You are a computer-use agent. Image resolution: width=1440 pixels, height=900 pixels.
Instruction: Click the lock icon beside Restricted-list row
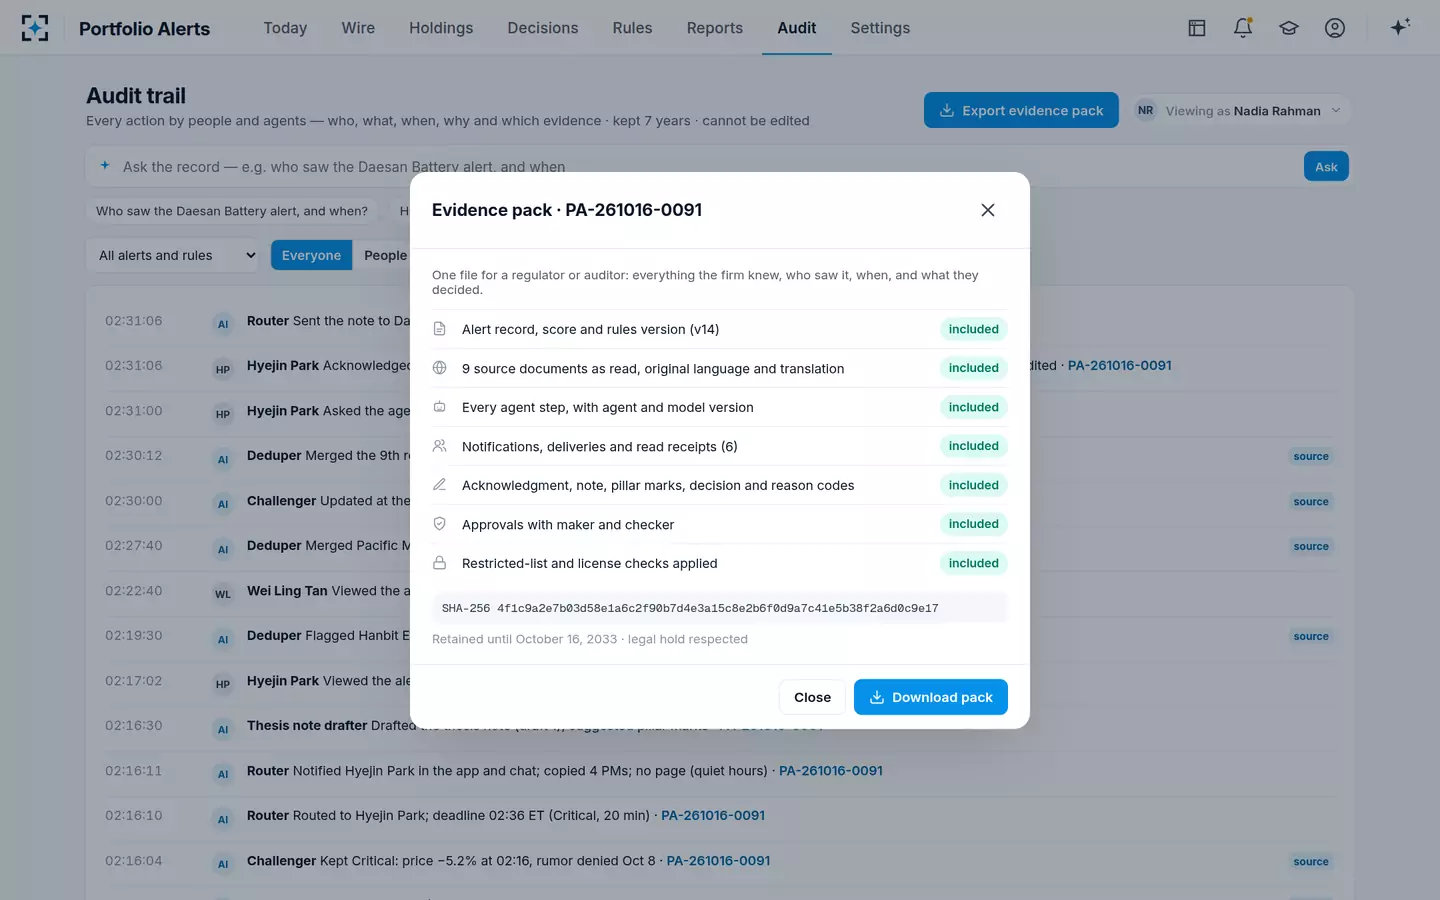439,563
